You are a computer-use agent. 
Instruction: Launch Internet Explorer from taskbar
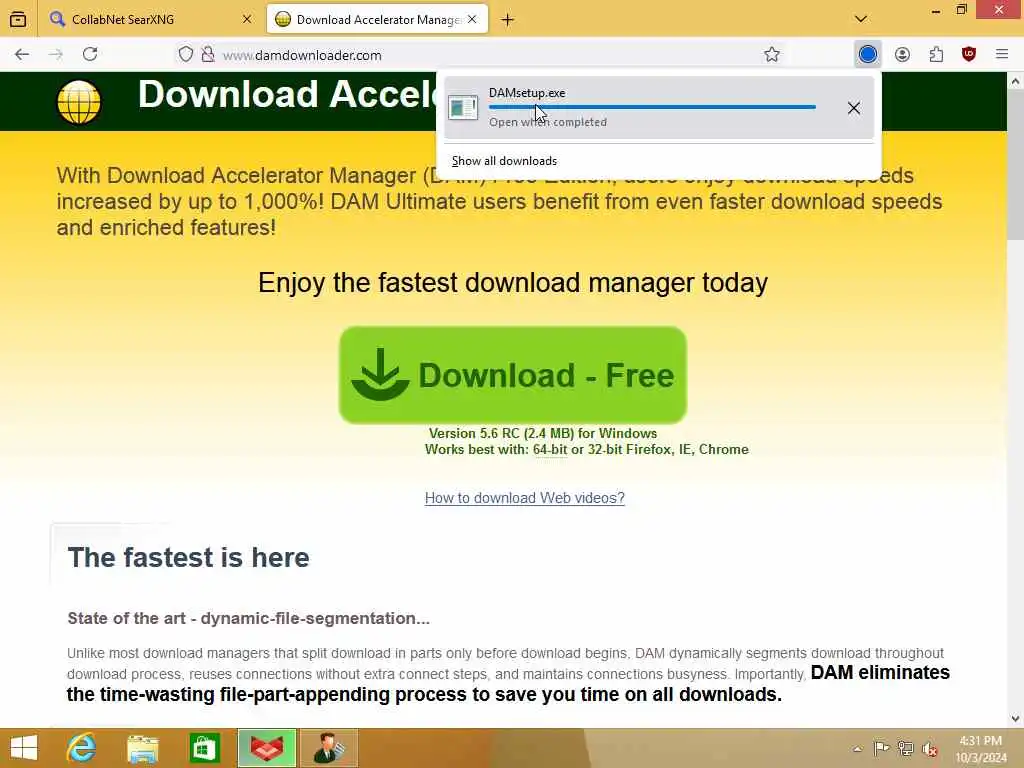pos(82,748)
